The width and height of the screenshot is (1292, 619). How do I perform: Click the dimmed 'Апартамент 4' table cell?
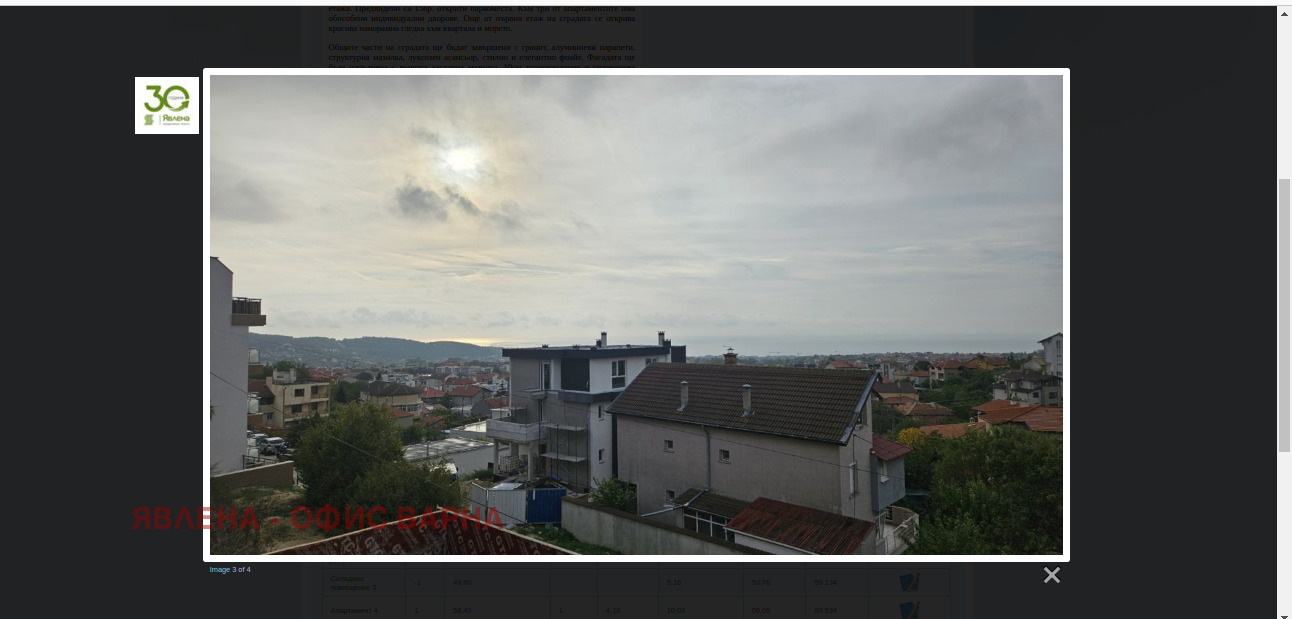(x=352, y=609)
